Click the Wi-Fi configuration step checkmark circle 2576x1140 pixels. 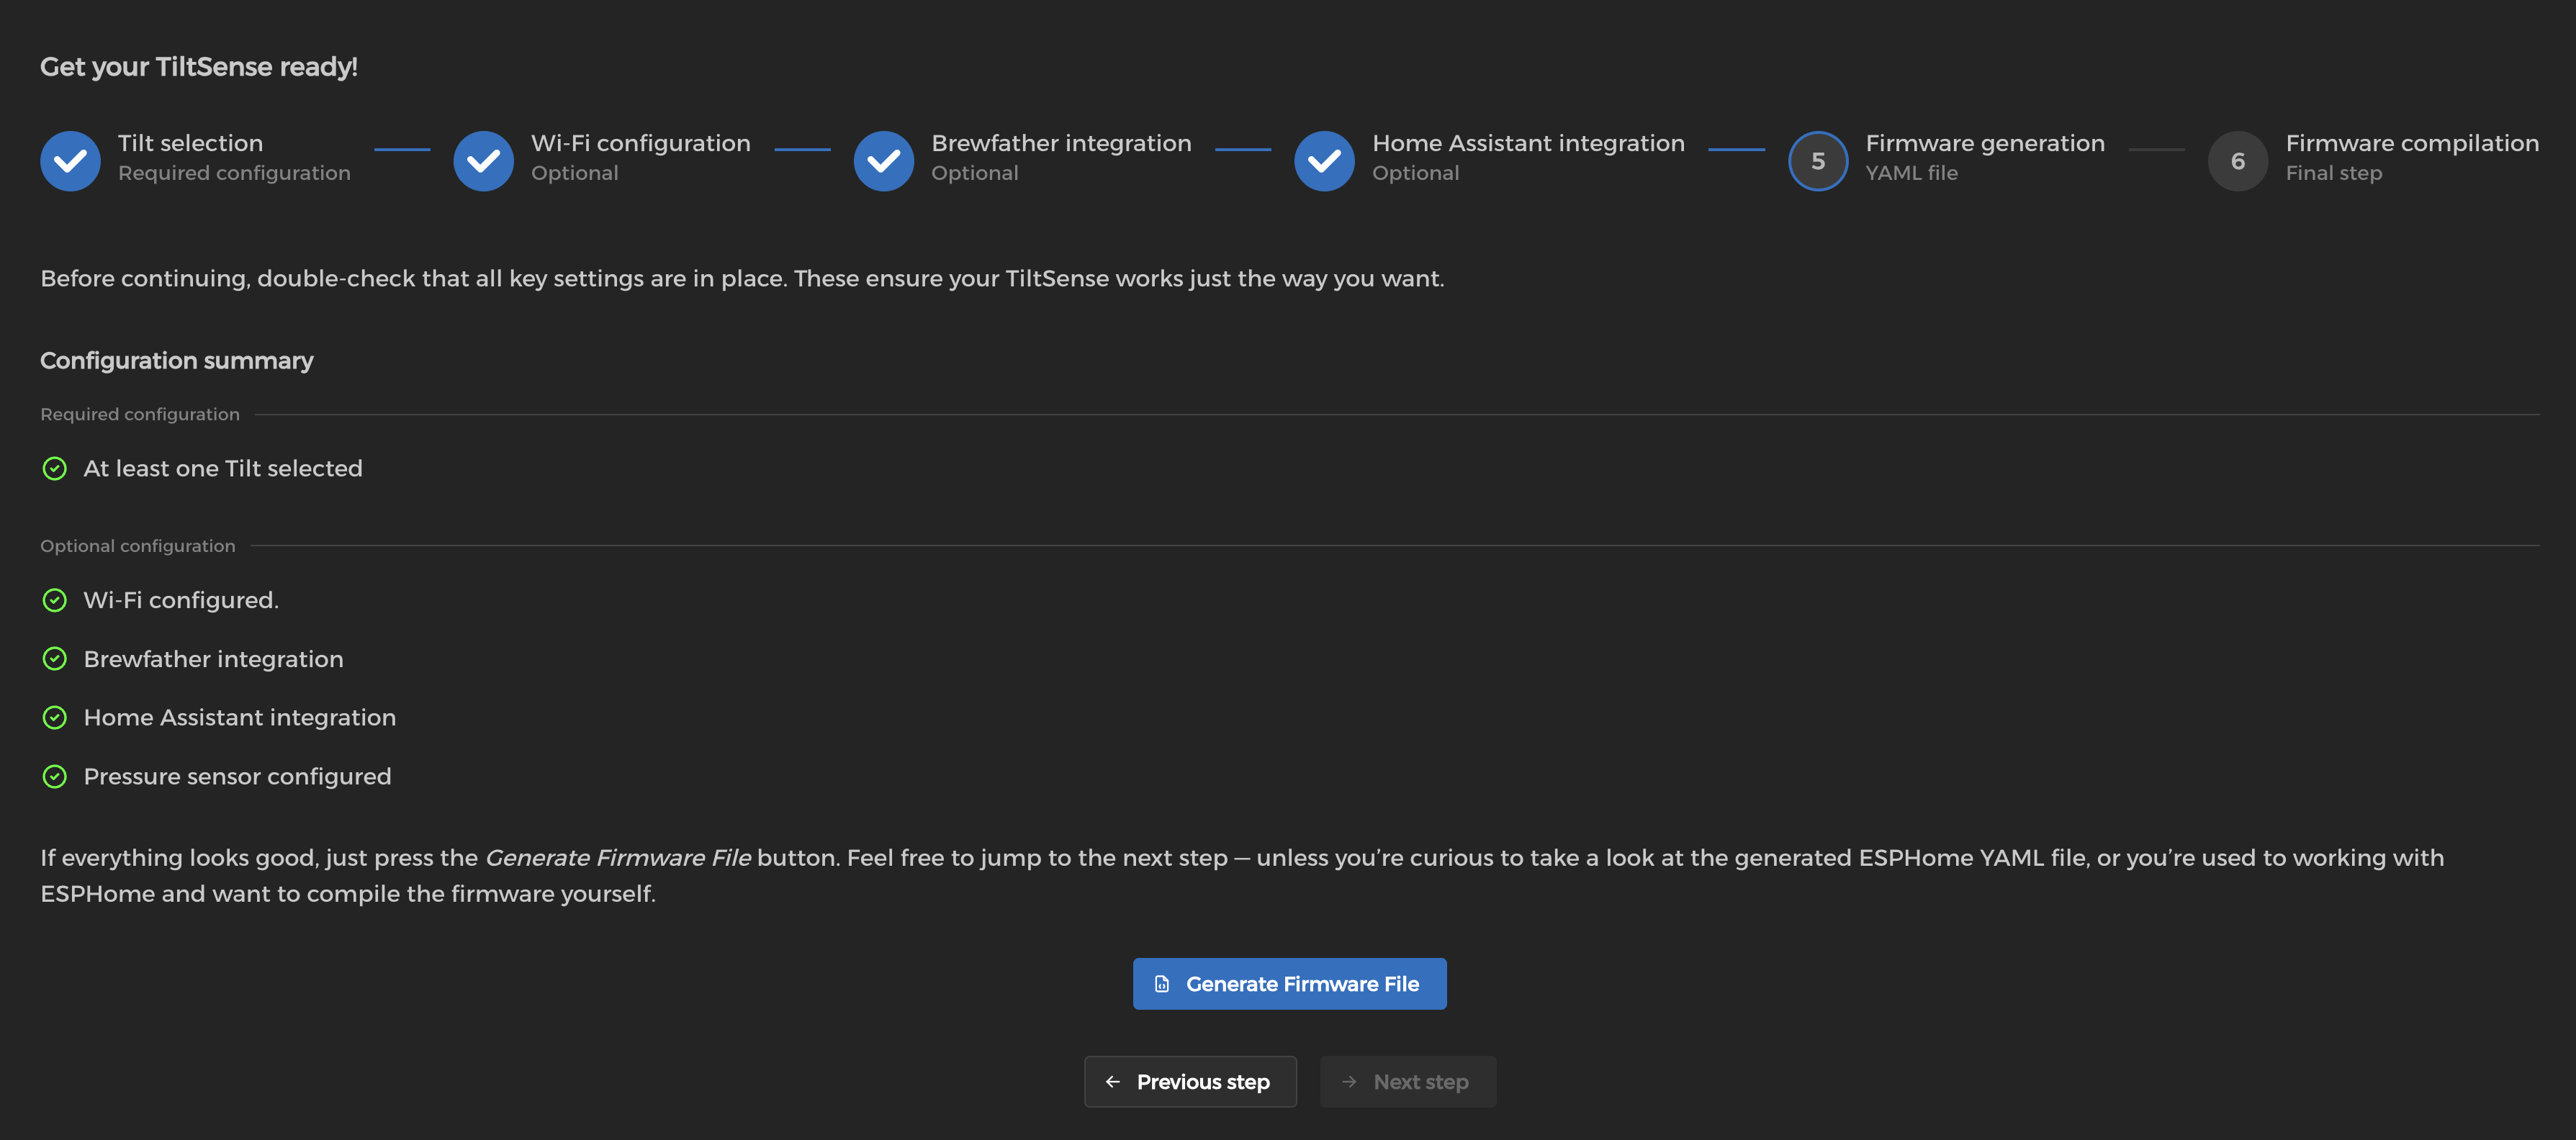click(483, 160)
